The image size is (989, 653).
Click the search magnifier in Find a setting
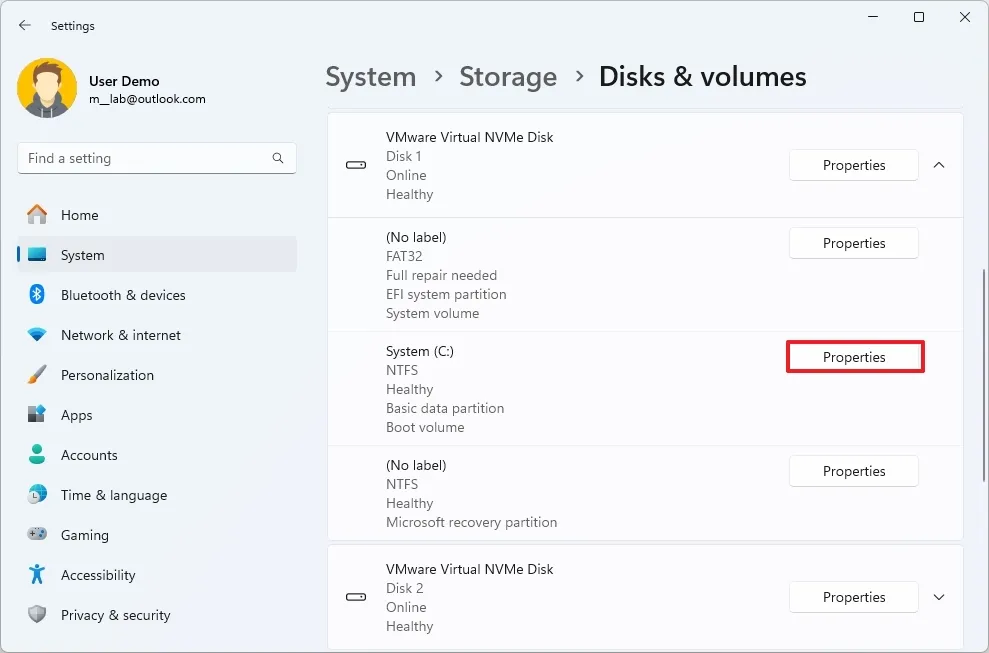tap(277, 158)
